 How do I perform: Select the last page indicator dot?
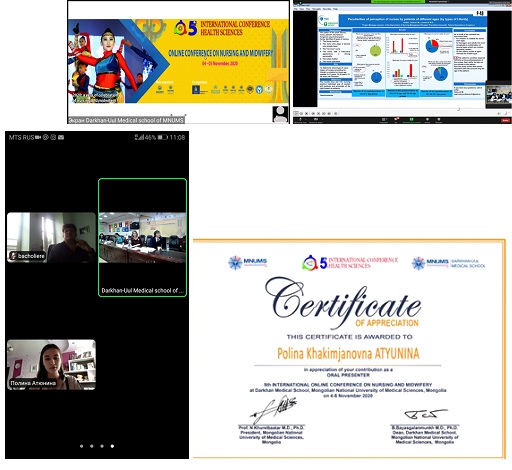pyautogui.click(x=112, y=446)
